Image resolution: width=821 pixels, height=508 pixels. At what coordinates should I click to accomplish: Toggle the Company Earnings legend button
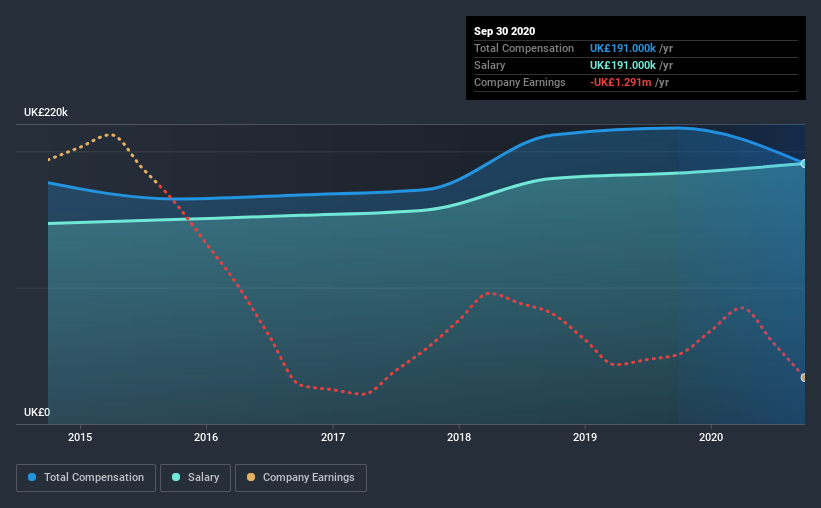(x=301, y=478)
